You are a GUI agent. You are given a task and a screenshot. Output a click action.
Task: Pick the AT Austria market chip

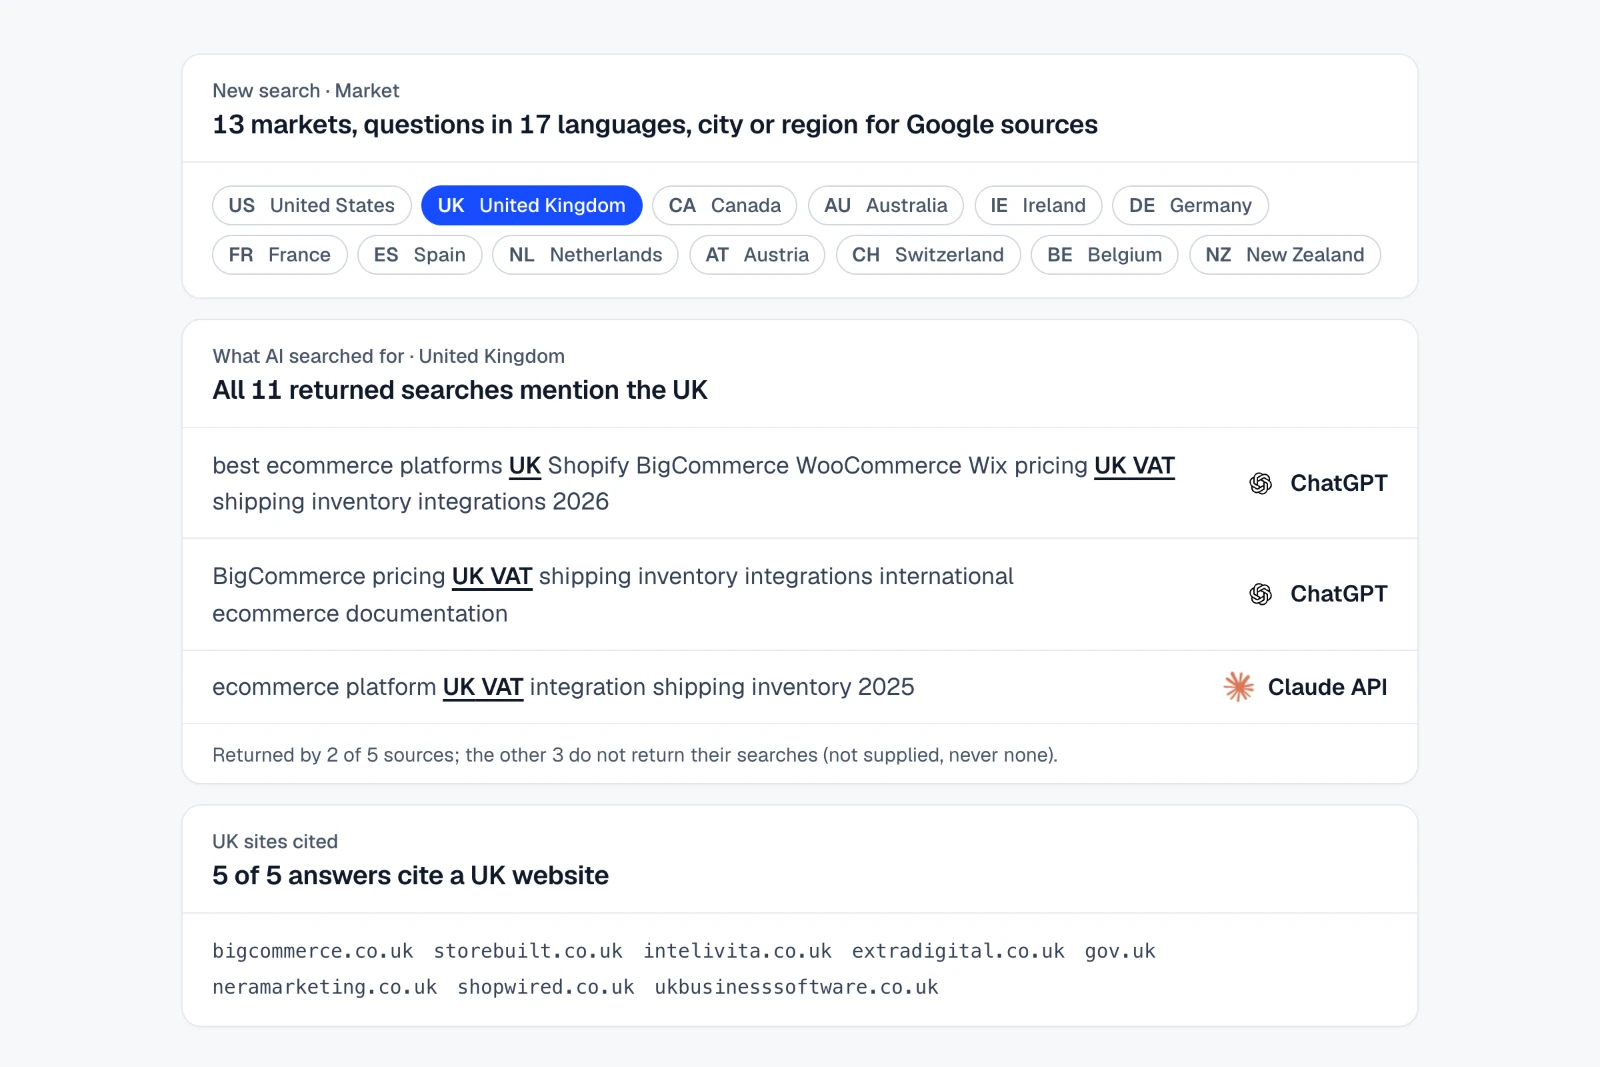pyautogui.click(x=757, y=255)
